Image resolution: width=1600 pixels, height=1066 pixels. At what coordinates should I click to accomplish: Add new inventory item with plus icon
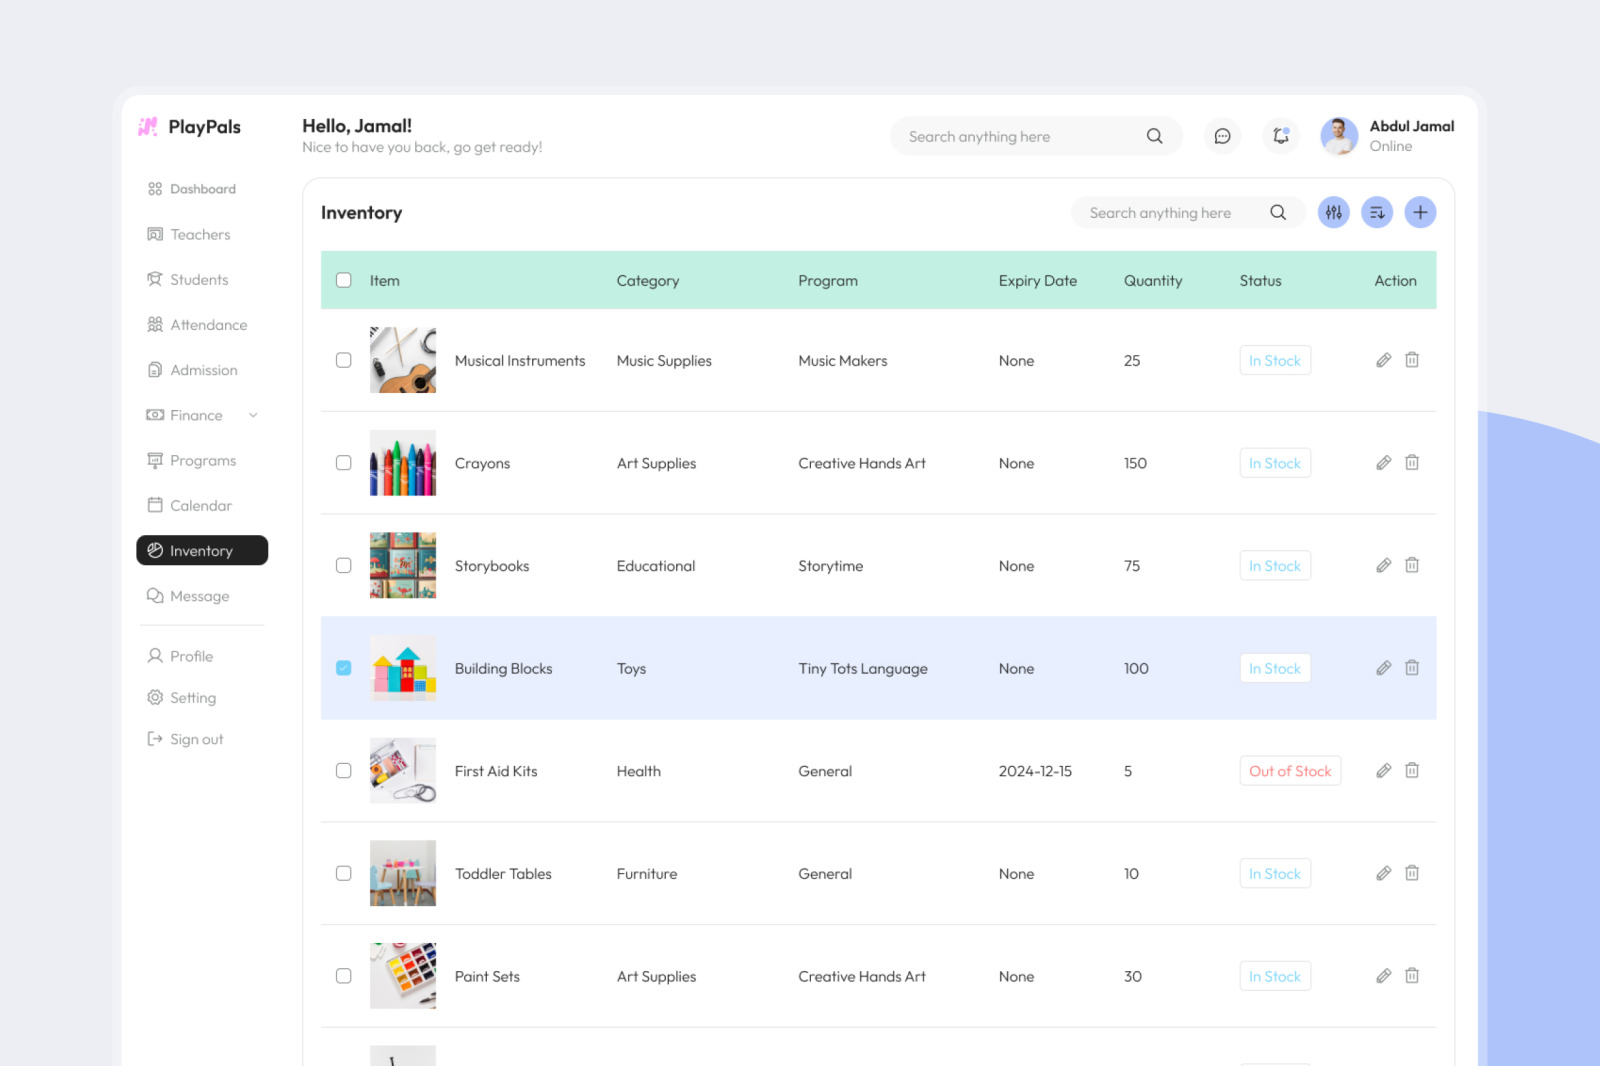click(1420, 212)
